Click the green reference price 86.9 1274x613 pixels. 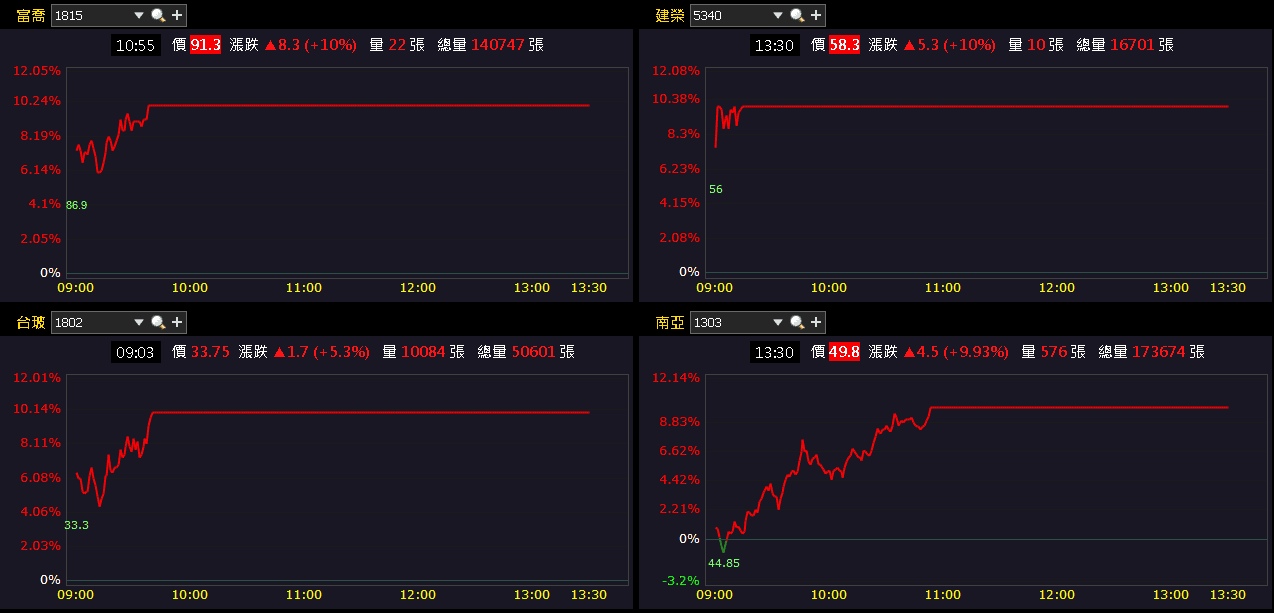click(x=76, y=205)
